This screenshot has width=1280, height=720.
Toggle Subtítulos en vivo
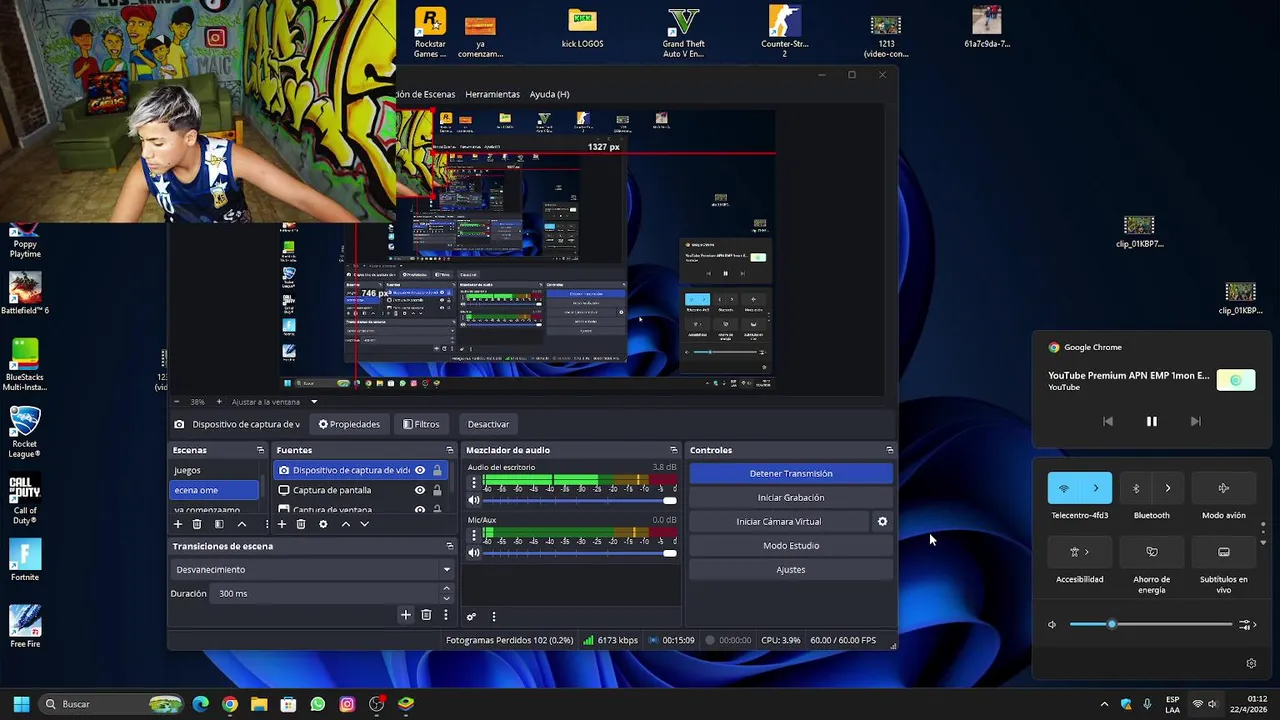tap(1224, 551)
